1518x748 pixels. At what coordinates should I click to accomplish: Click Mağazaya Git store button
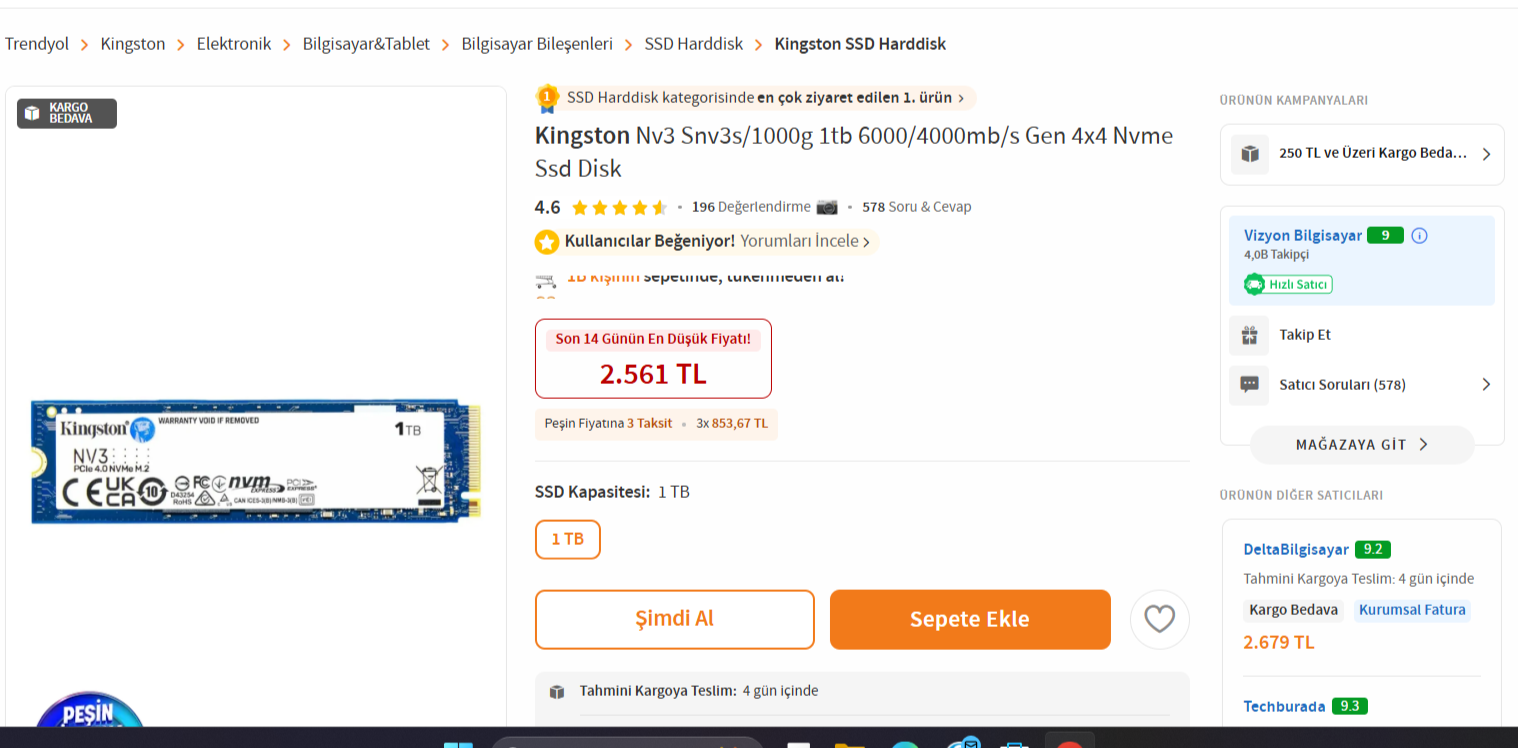click(1362, 445)
